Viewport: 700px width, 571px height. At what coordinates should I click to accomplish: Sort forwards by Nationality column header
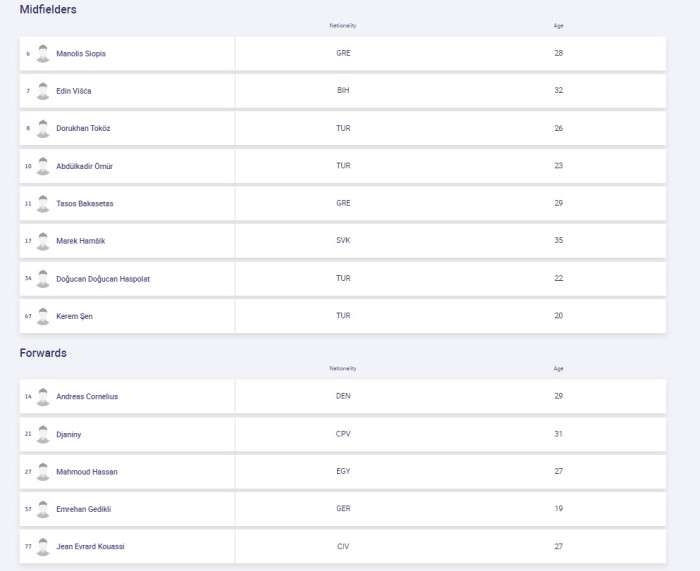(343, 369)
